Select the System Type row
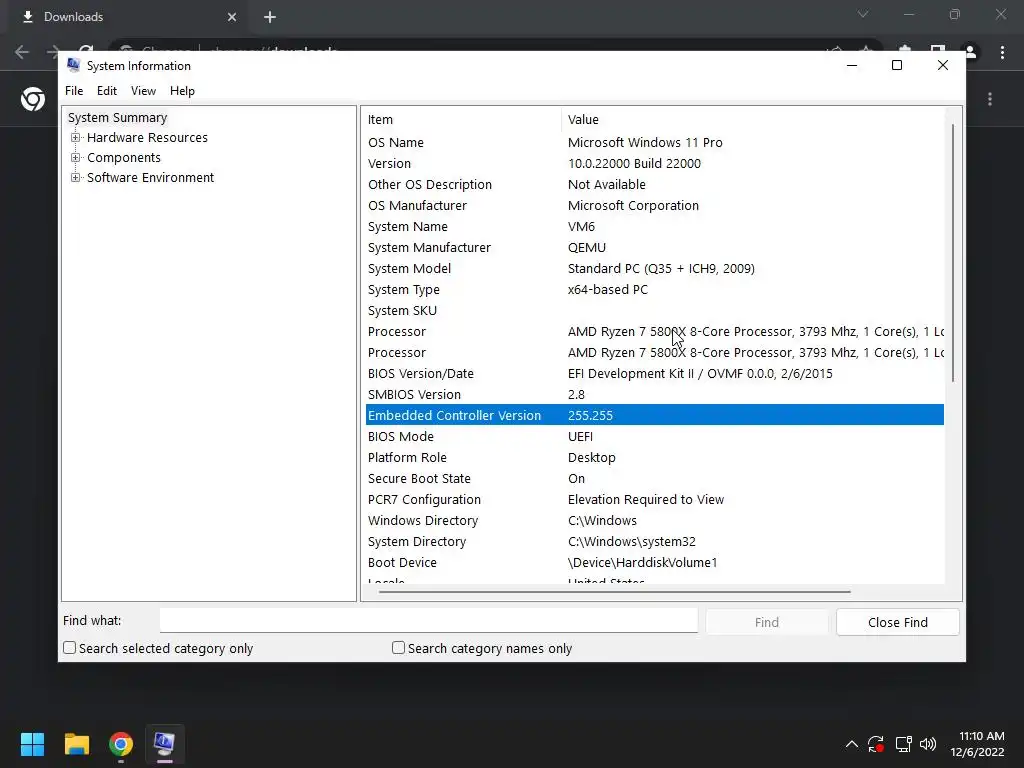Viewport: 1024px width, 768px height. 654,289
